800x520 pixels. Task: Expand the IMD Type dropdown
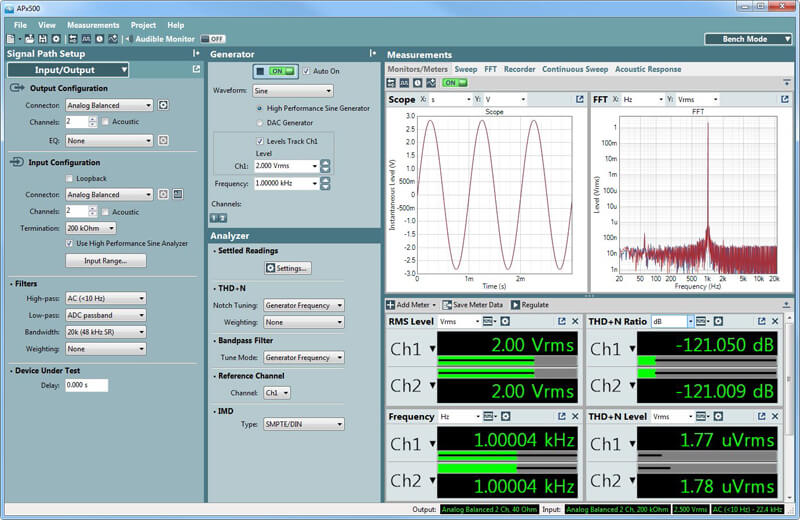point(303,424)
